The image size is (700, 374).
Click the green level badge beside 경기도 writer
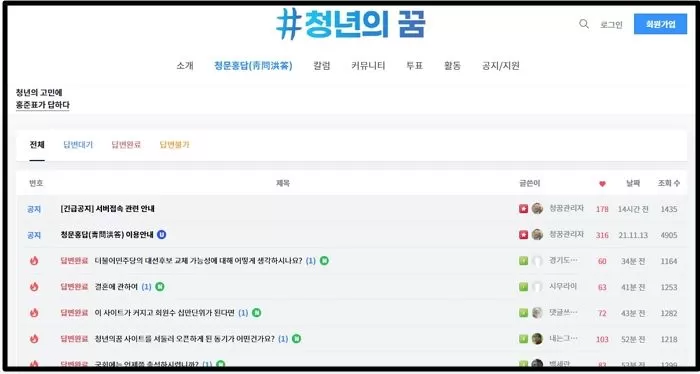tap(523, 261)
